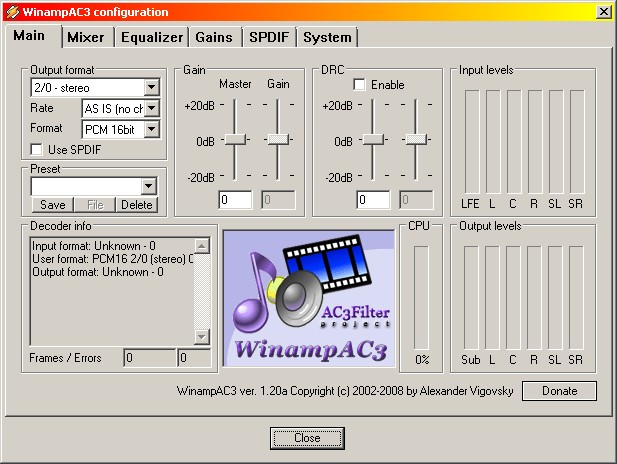Go to the SPDIF tab
617x464 pixels.
pyautogui.click(x=269, y=37)
